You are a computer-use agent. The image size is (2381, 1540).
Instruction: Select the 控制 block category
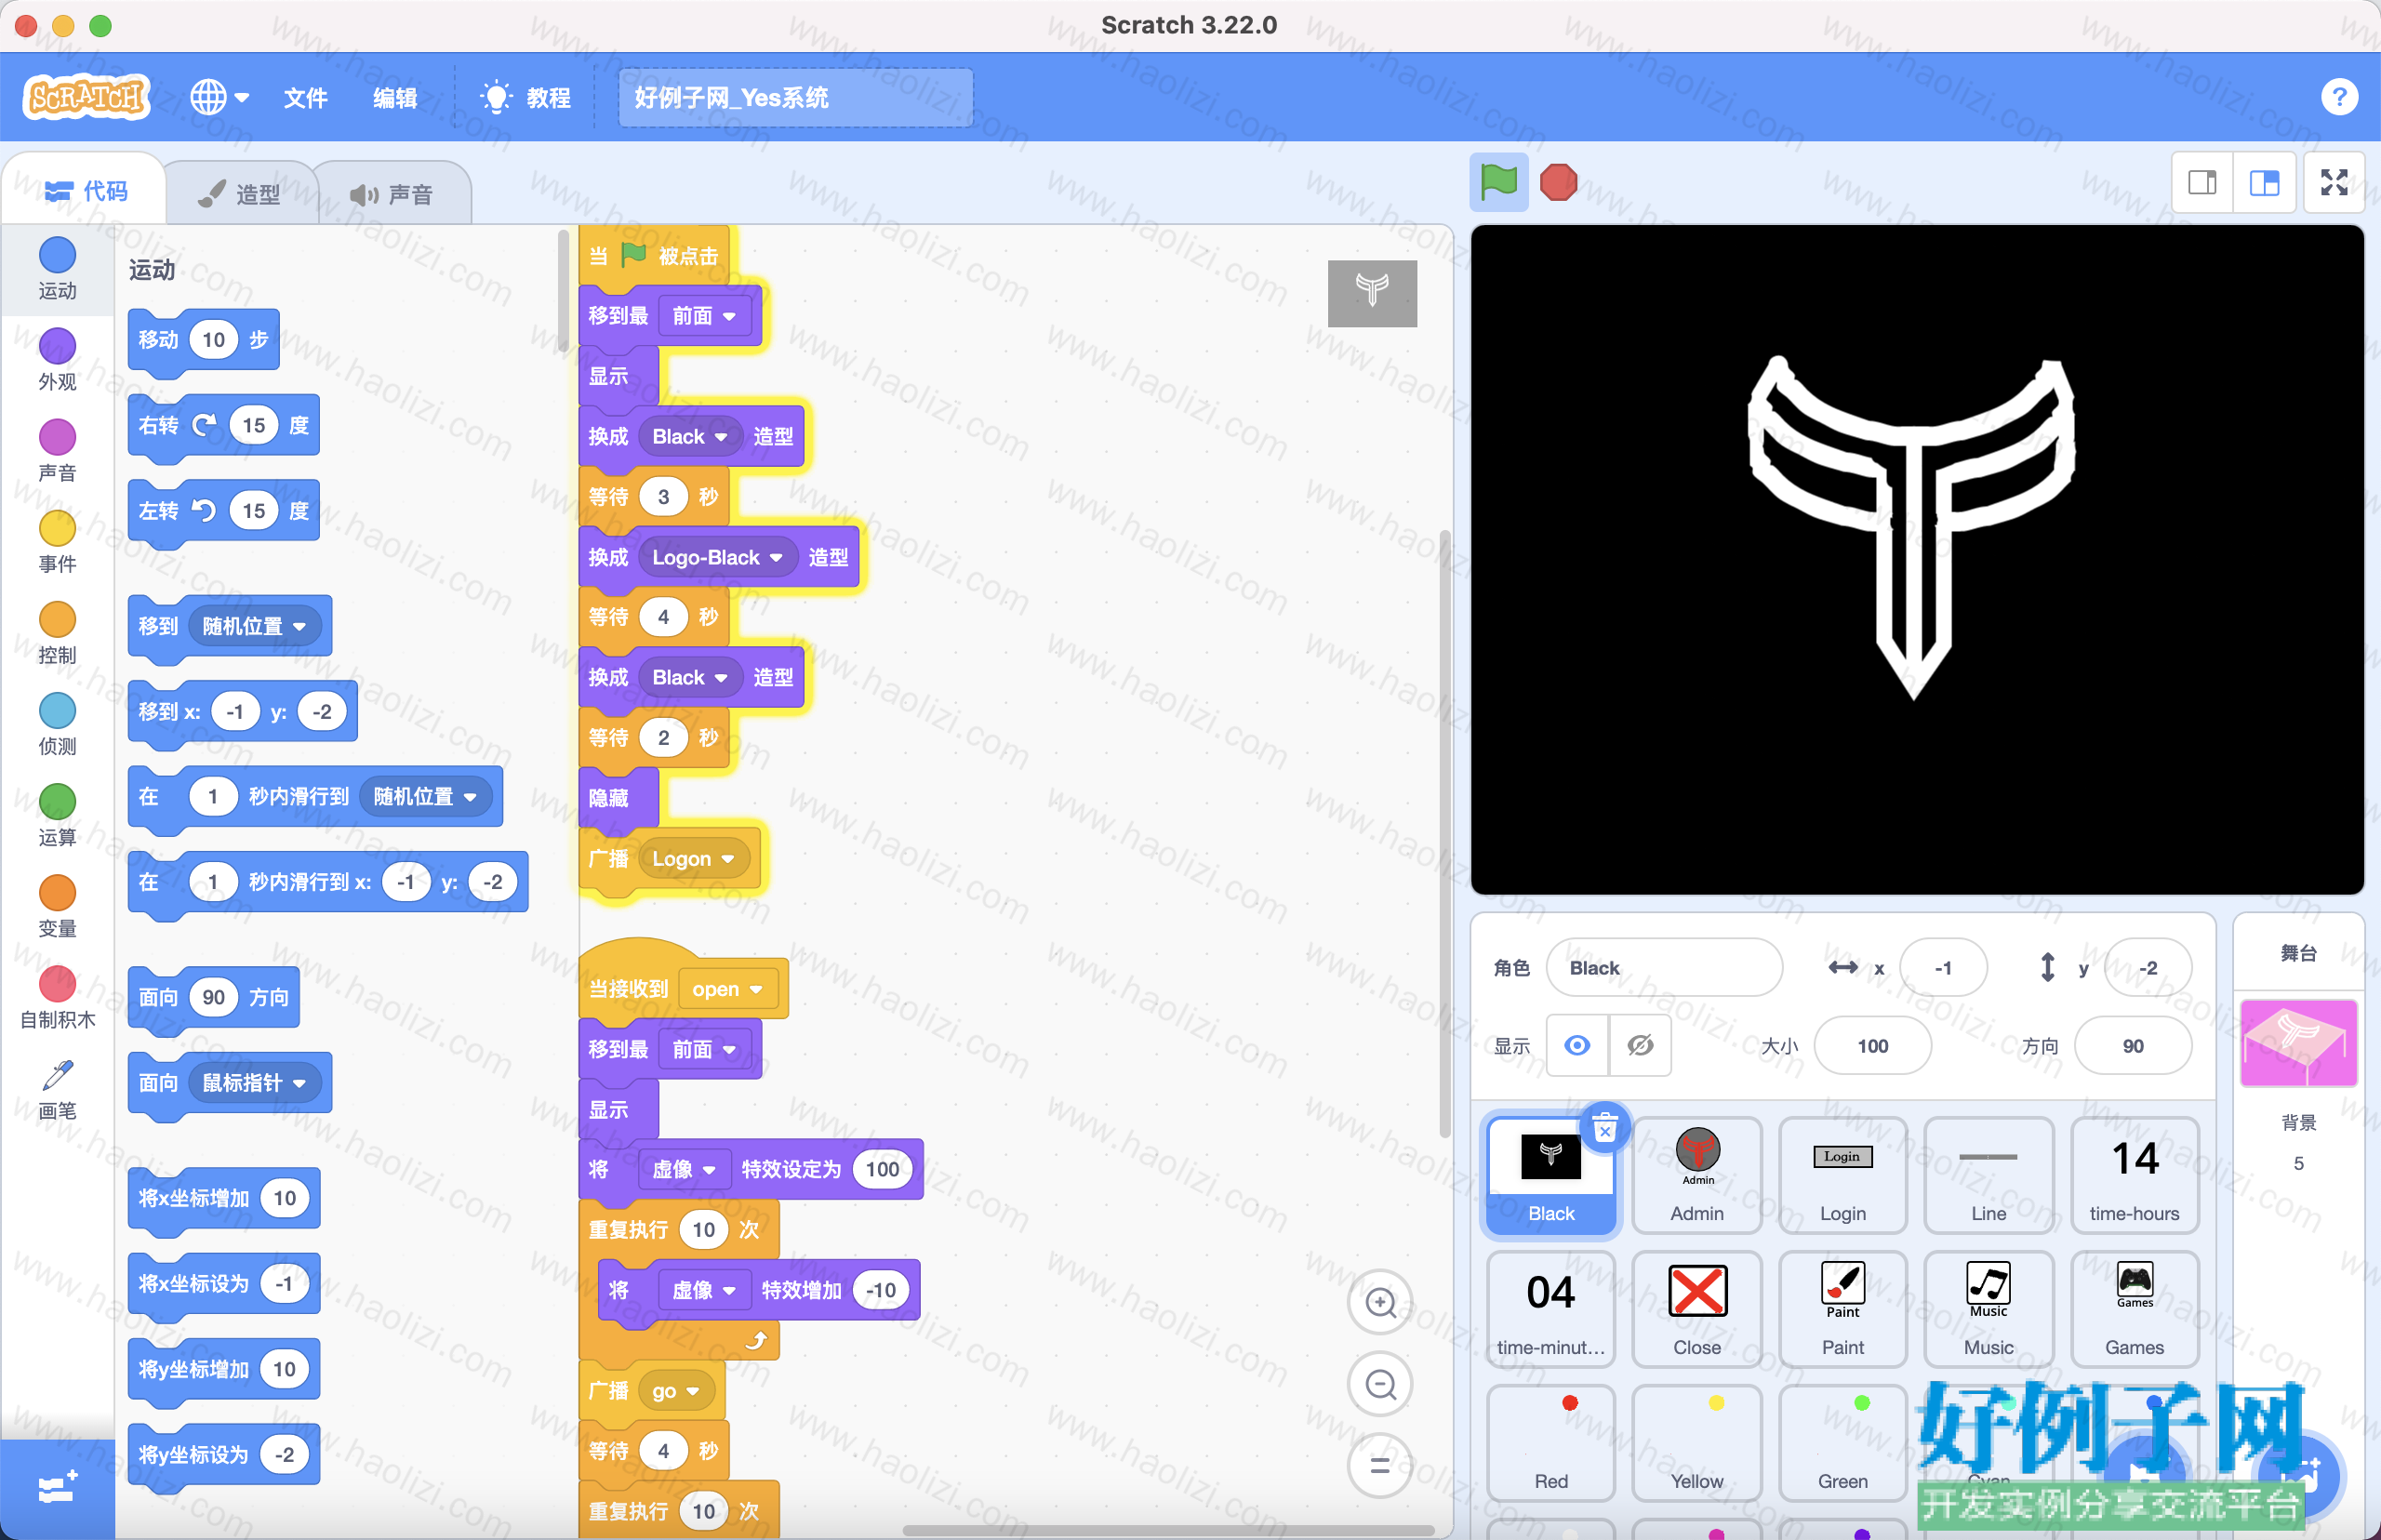pos(57,633)
